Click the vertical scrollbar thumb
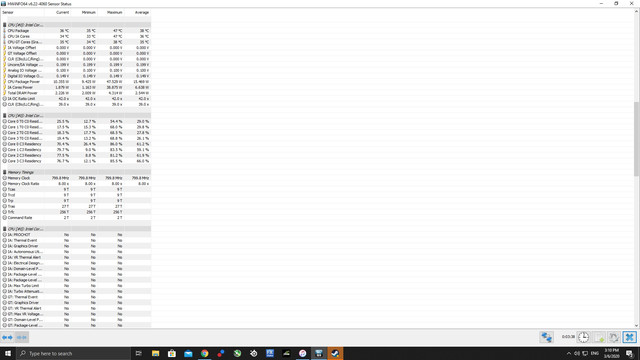The width and height of the screenshot is (640, 360). click(x=636, y=139)
